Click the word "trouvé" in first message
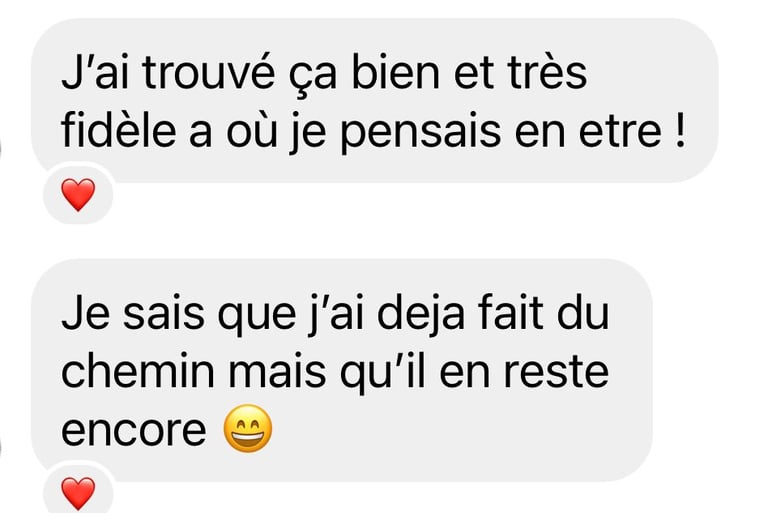Viewport: 768px width, 513px height. pos(209,72)
